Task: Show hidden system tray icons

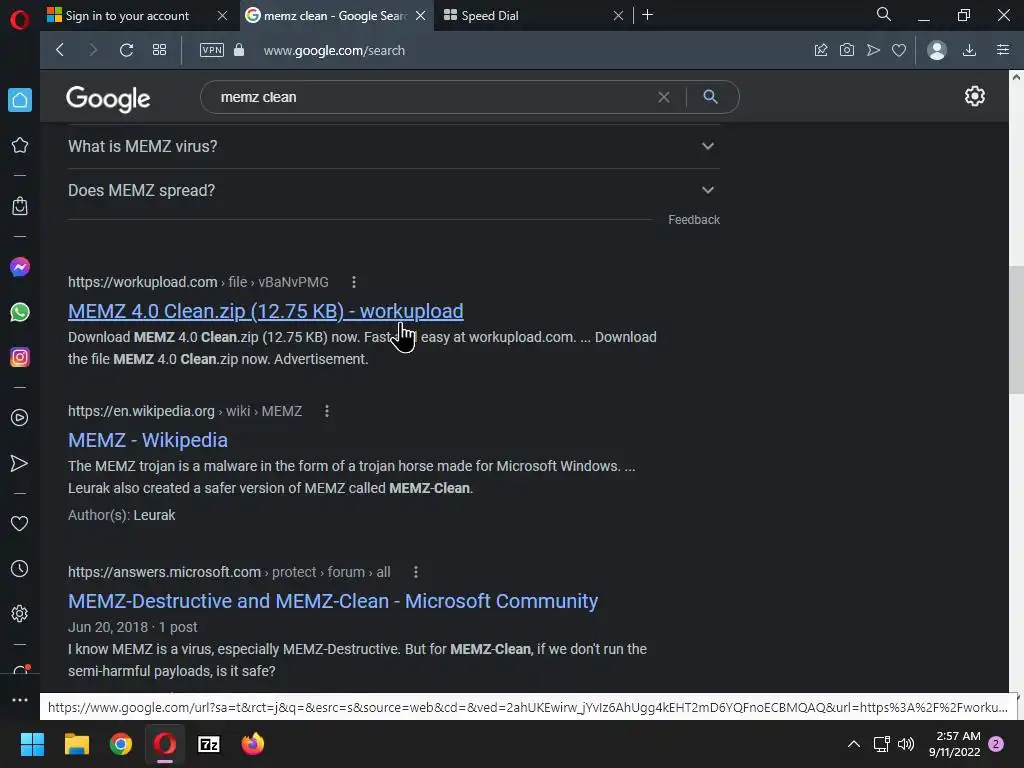Action: click(x=854, y=744)
